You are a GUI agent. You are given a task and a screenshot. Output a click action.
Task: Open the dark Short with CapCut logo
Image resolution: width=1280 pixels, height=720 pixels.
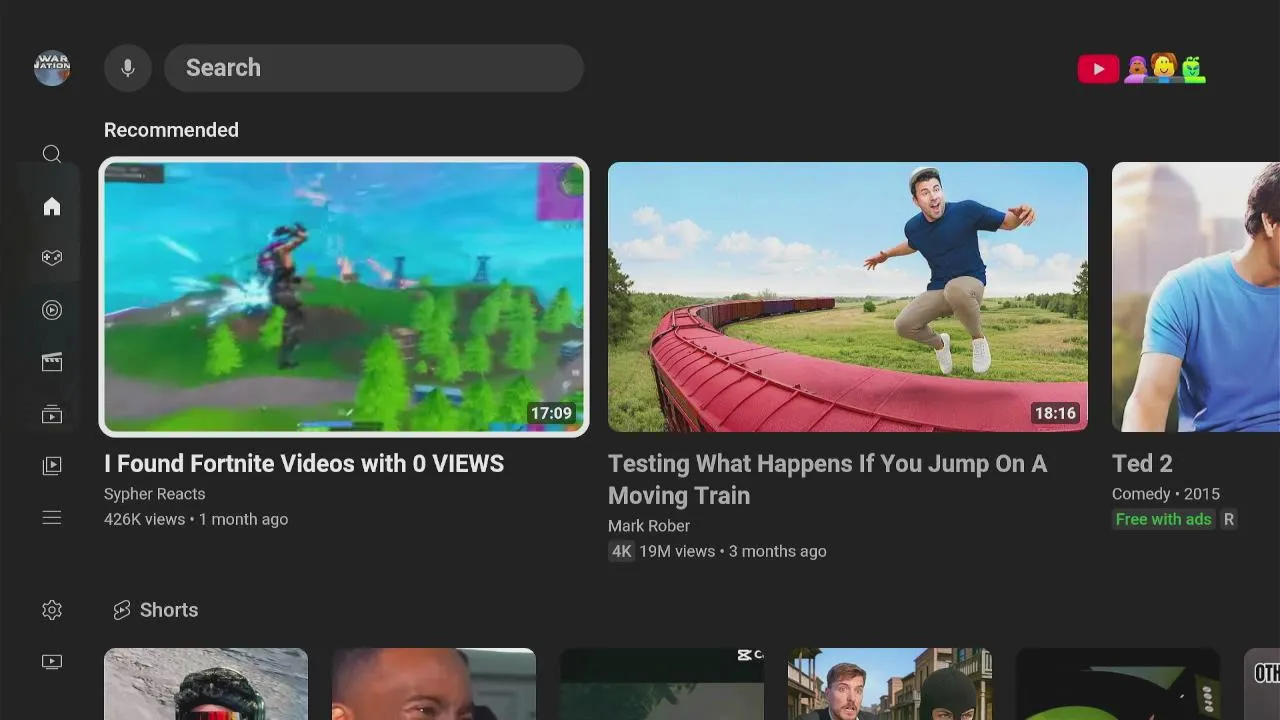pos(662,684)
